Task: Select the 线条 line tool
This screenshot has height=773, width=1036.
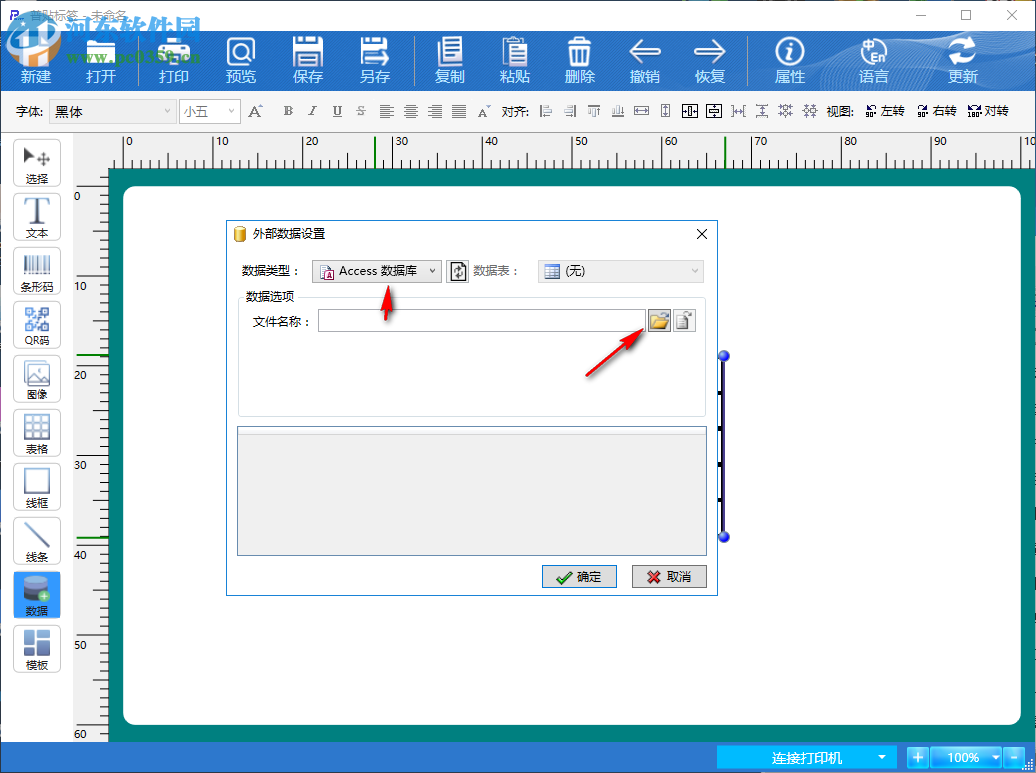Action: point(37,541)
